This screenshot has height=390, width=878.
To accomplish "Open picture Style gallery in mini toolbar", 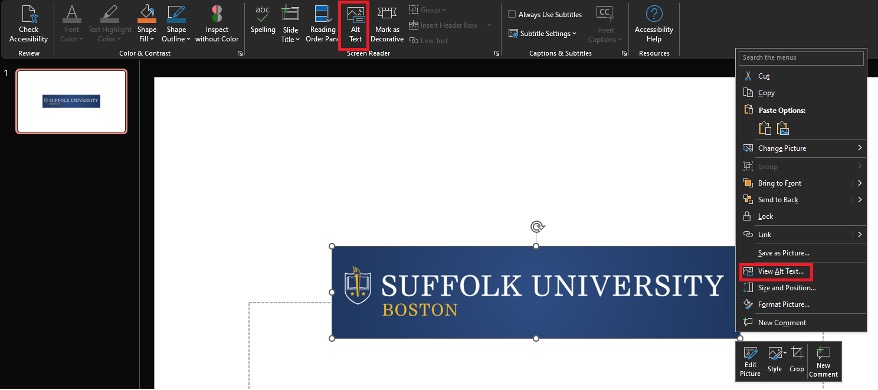I will point(775,361).
